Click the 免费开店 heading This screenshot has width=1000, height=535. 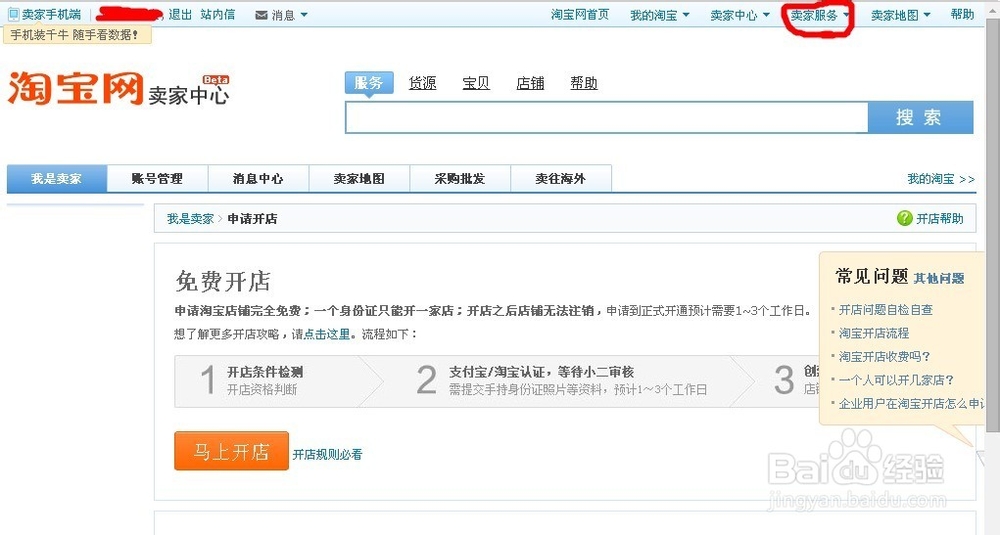(x=223, y=281)
